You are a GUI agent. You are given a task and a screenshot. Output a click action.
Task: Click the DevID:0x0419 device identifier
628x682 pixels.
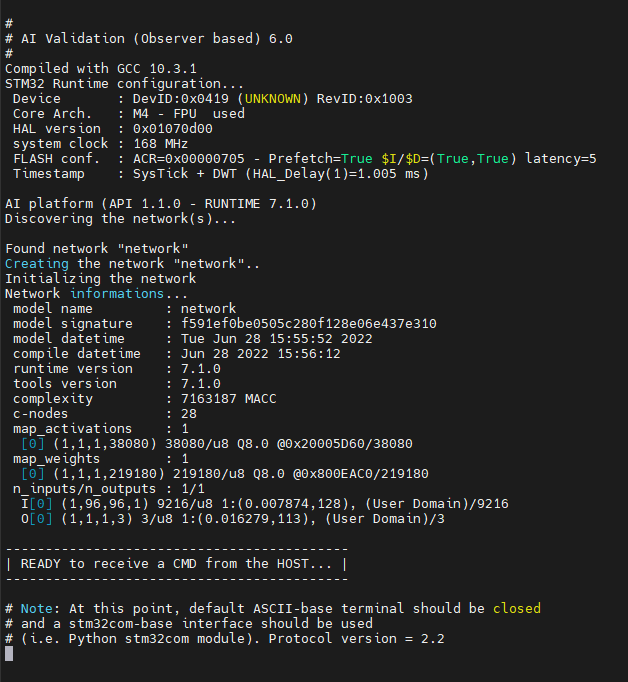pyautogui.click(x=181, y=99)
